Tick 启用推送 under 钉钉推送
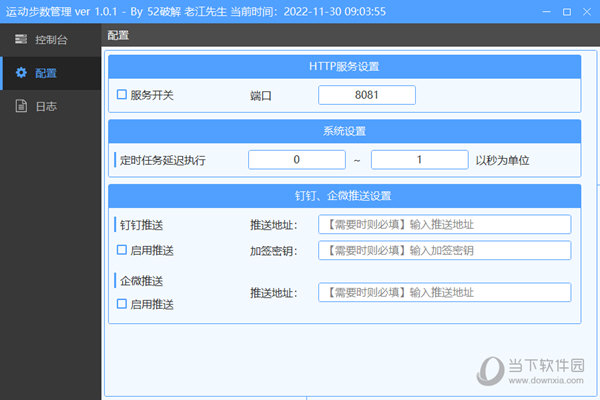 pyautogui.click(x=122, y=250)
